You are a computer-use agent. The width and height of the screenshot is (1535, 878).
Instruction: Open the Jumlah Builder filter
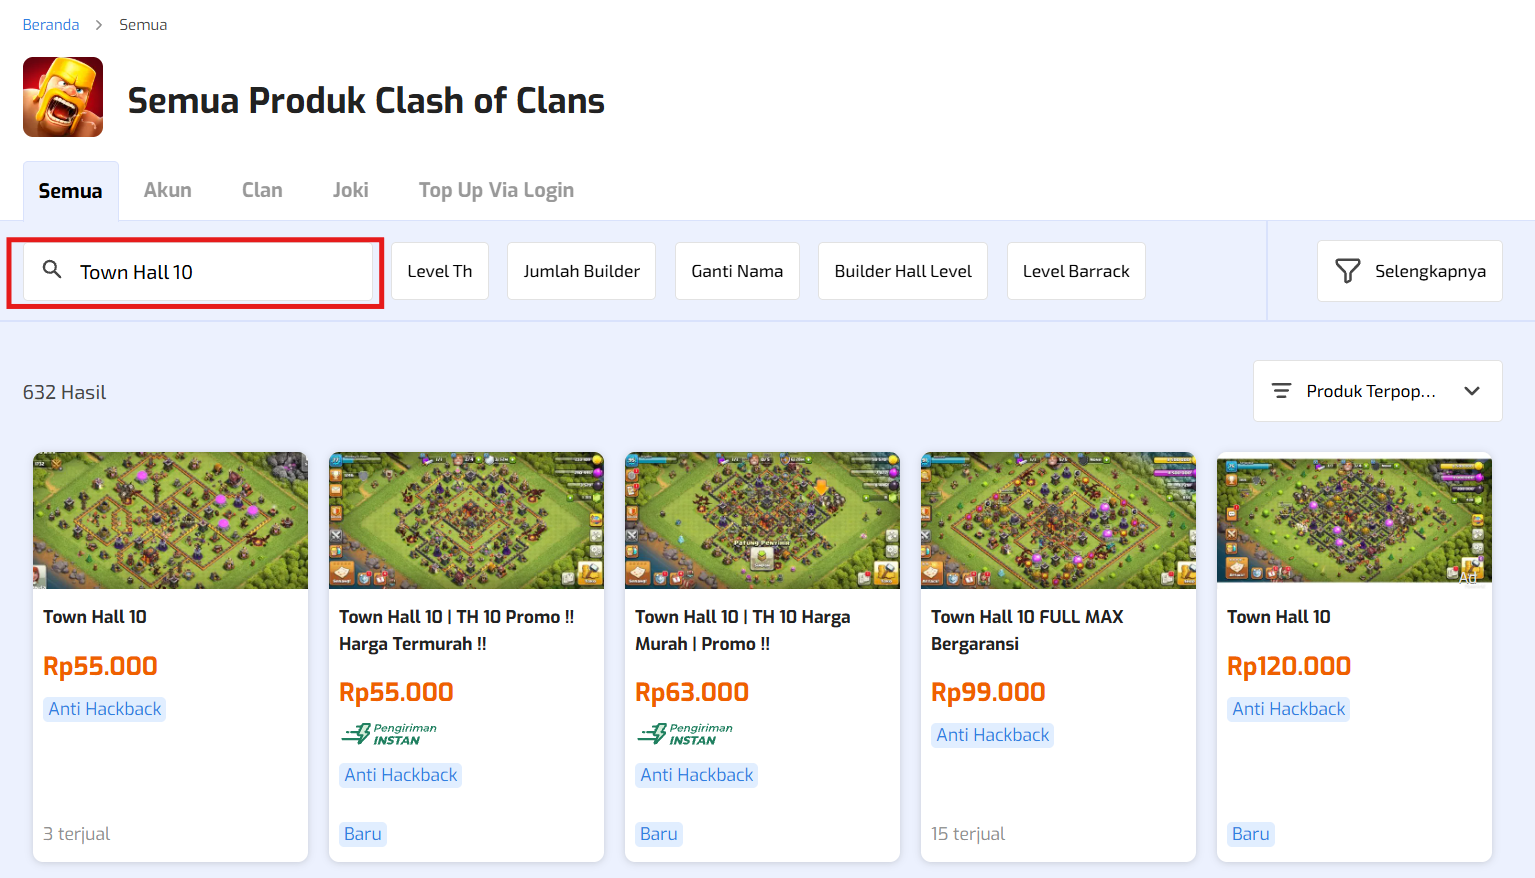581,271
